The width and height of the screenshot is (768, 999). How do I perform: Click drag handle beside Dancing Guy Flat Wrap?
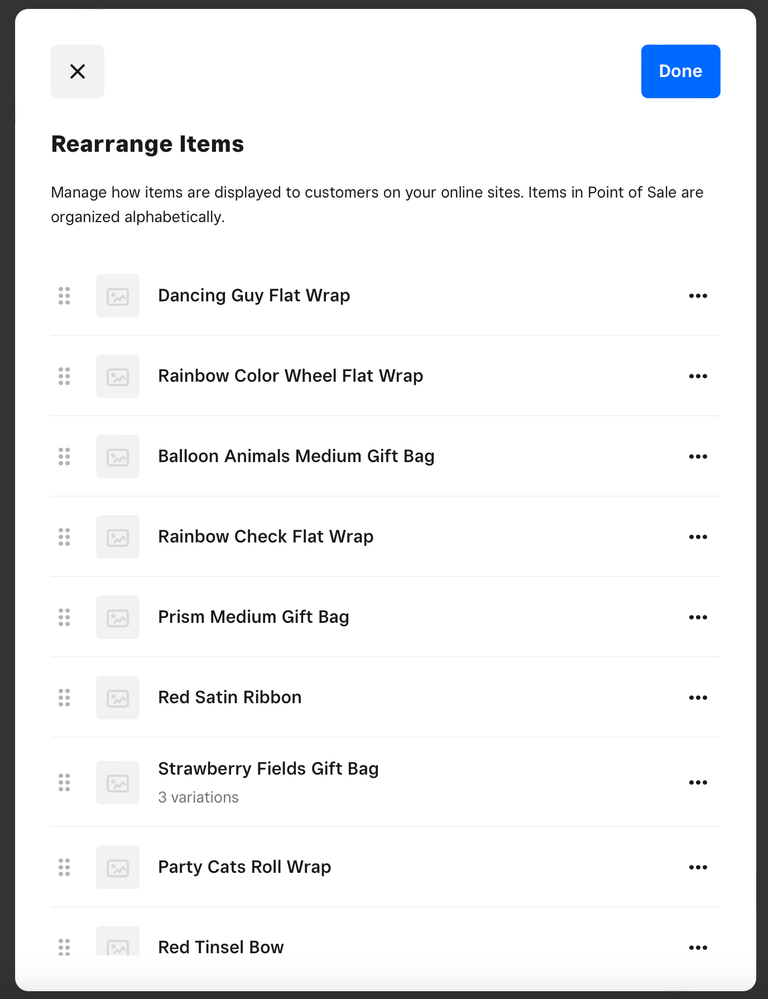tap(64, 296)
